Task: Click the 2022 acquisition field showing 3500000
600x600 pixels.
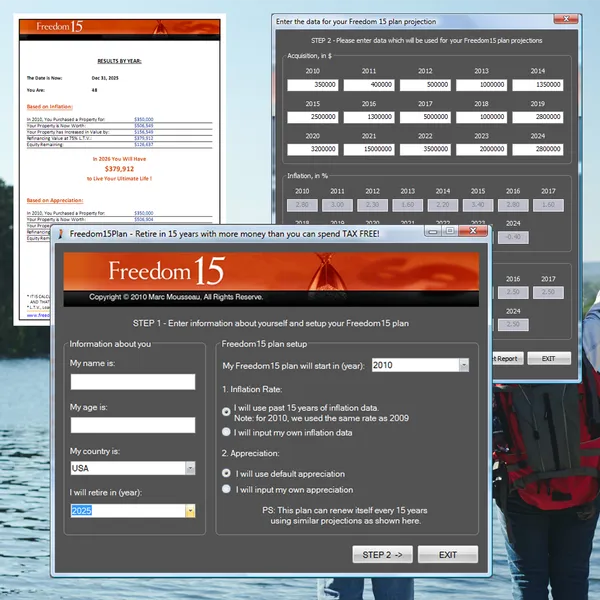Action: point(425,149)
